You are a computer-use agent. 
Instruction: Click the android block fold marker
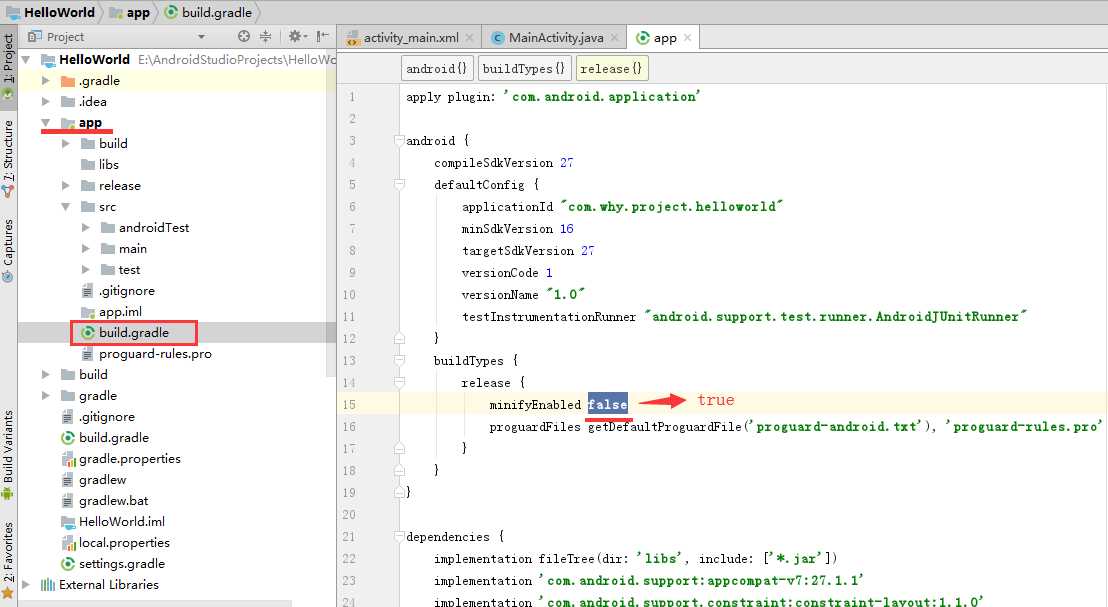click(x=399, y=140)
